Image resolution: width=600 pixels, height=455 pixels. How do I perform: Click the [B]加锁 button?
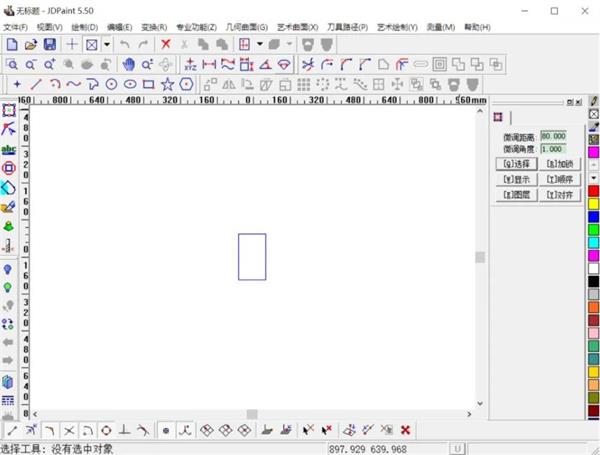click(560, 164)
